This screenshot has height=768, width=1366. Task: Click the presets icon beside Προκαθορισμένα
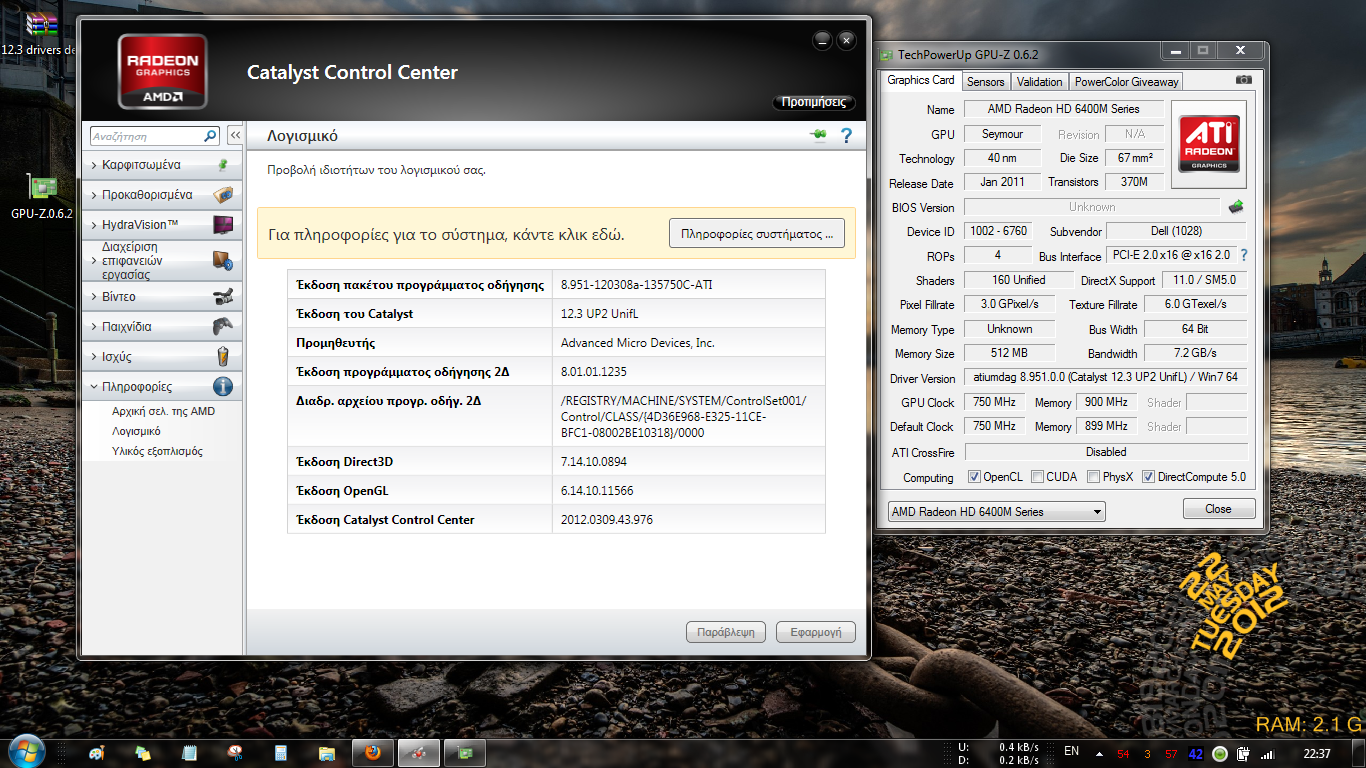point(223,195)
